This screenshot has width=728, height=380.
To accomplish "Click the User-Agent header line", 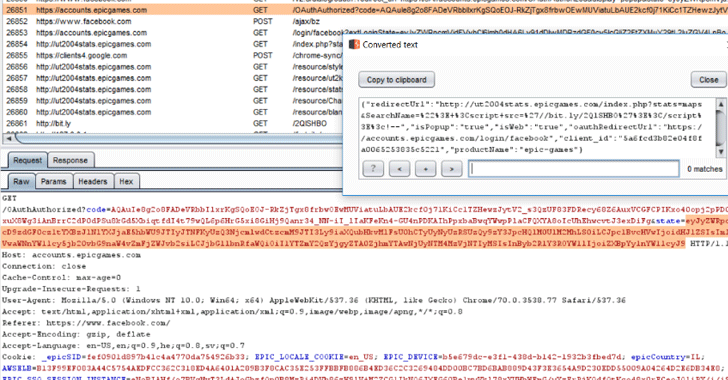I will (314, 300).
